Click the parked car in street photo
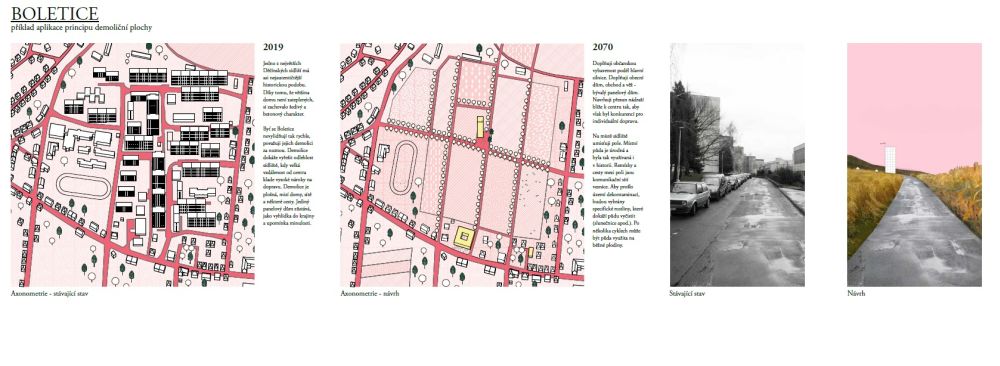Viewport: 1000px width, 366px height. (690, 198)
